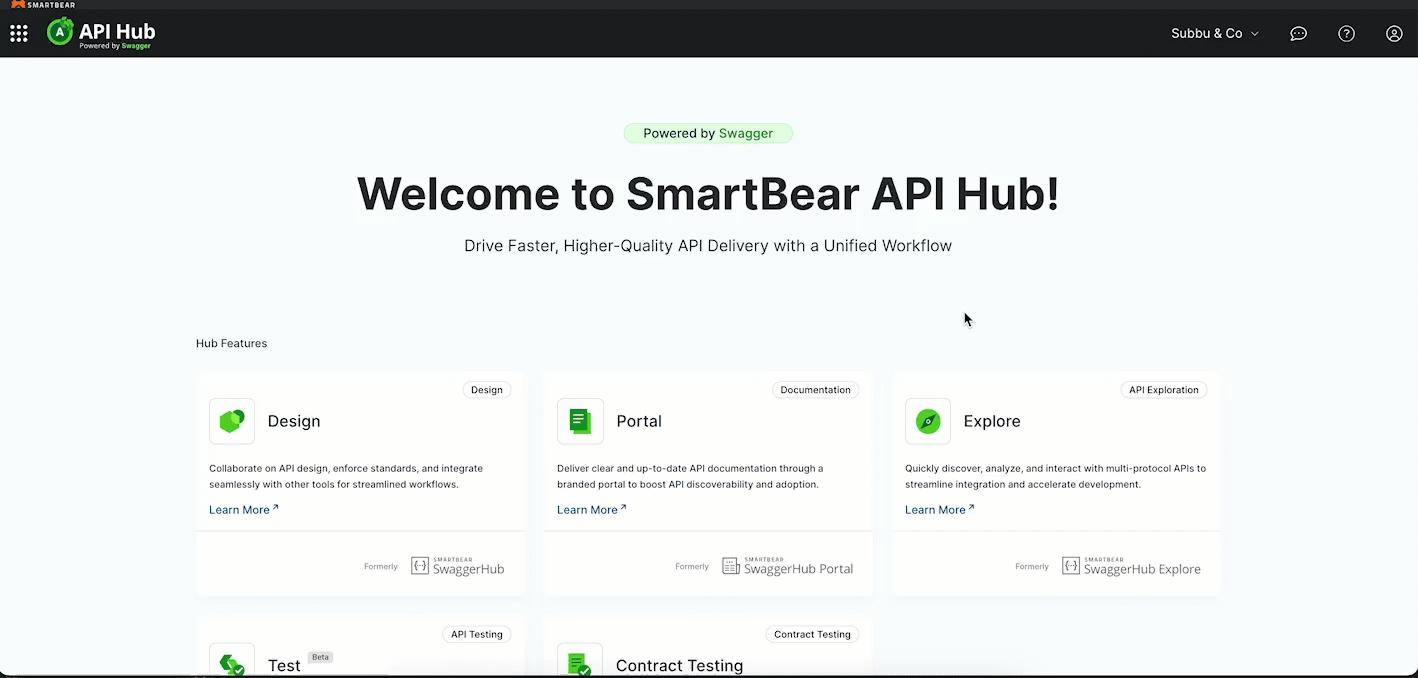Click the Welcome to SmartBear API Hub heading
The width and height of the screenshot is (1418, 678).
click(708, 193)
